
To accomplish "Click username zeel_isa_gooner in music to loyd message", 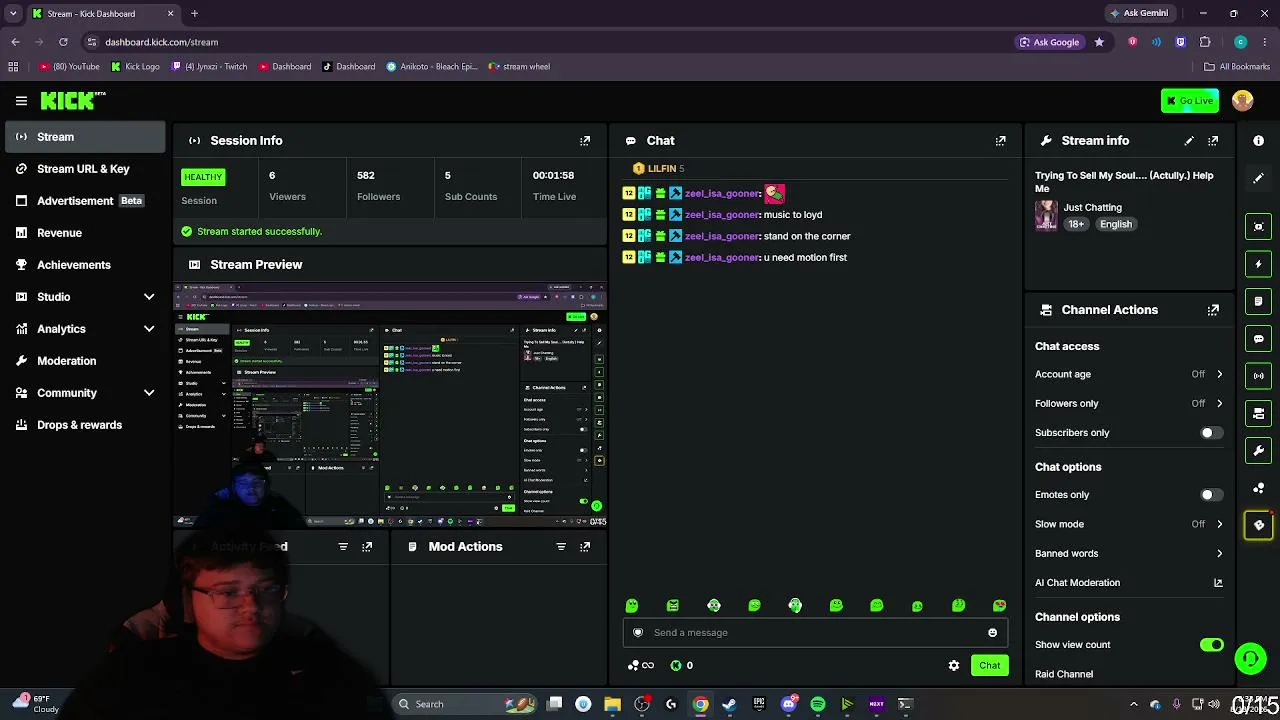I will point(722,215).
